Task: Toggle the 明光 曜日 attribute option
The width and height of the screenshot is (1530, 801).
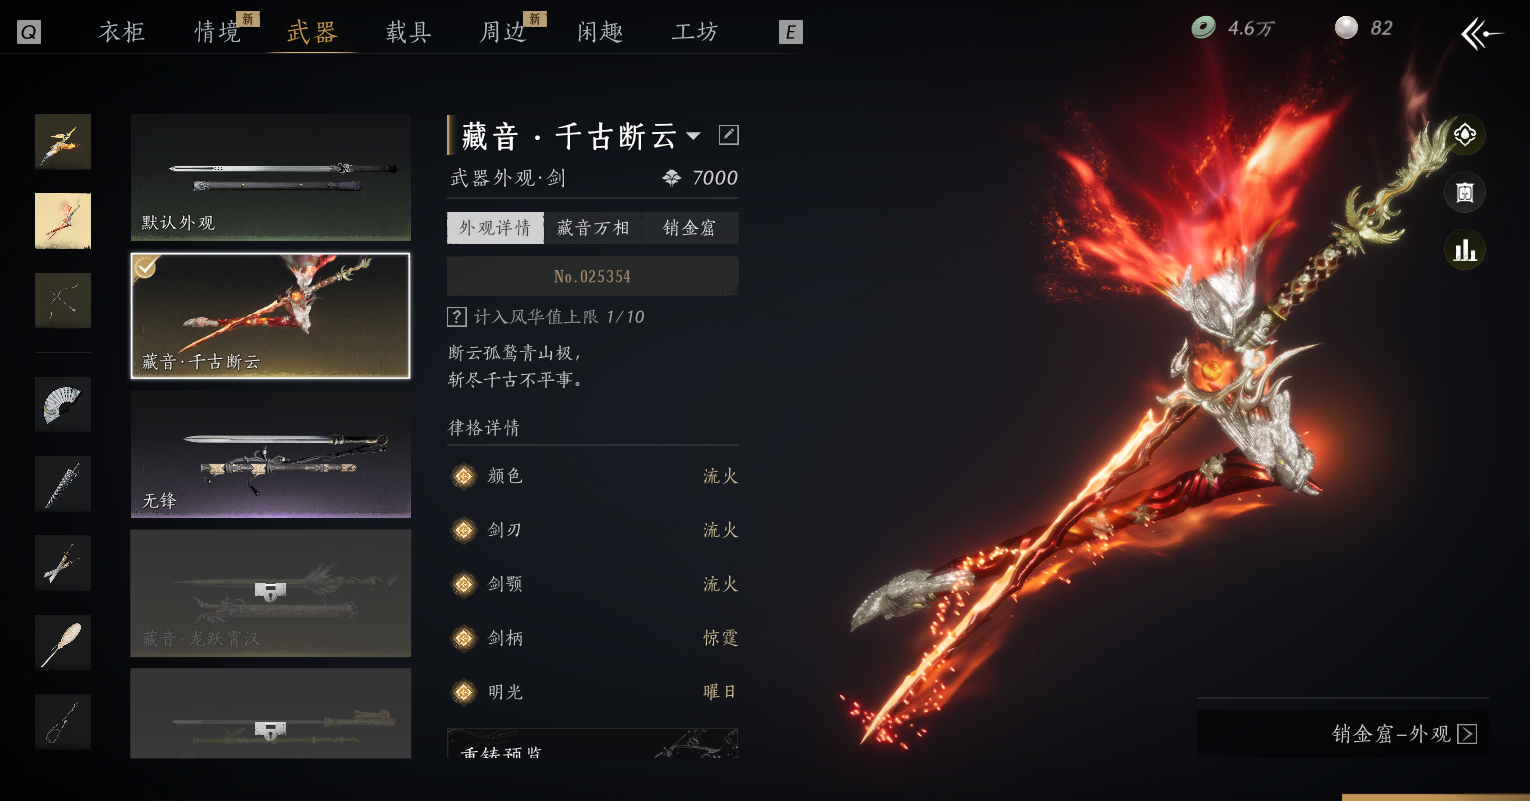Action: click(x=593, y=692)
